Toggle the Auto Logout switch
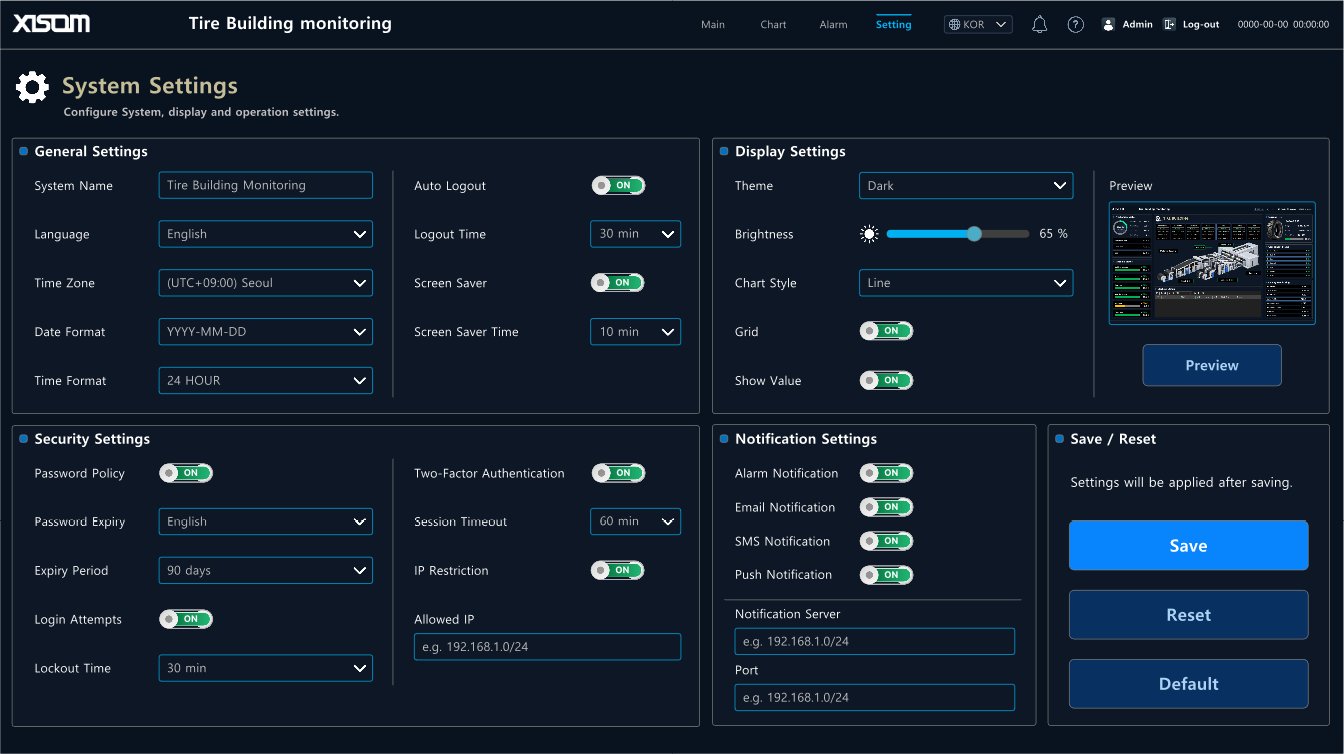 pos(618,186)
